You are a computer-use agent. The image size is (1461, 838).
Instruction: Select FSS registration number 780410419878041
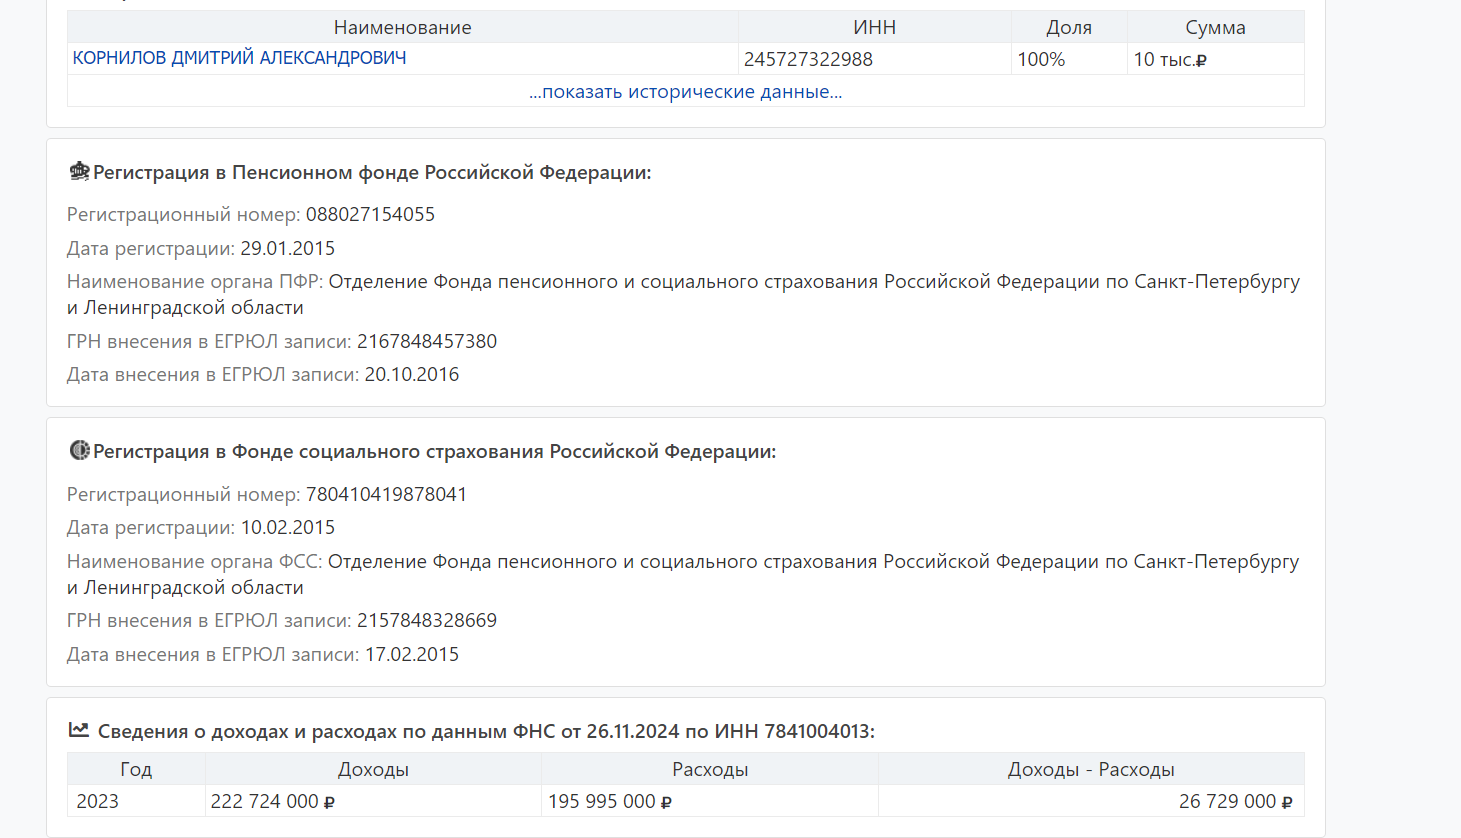(386, 494)
